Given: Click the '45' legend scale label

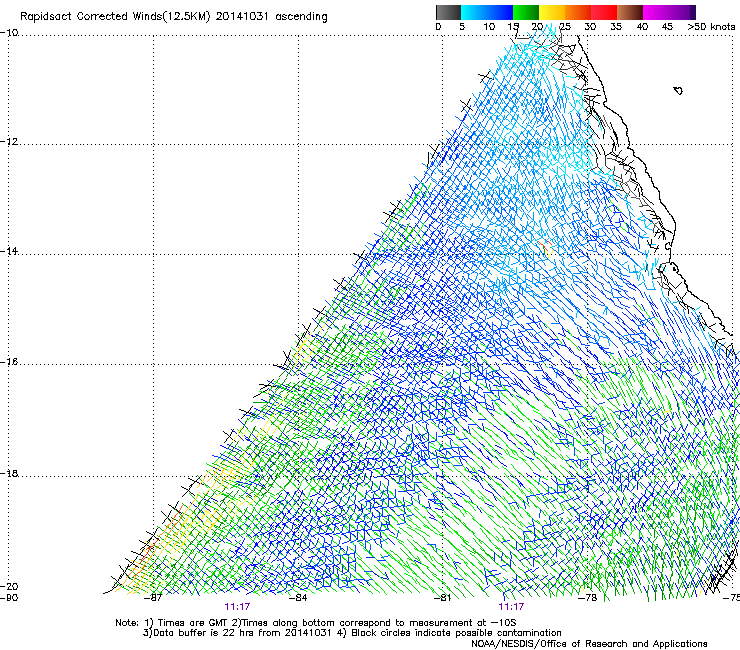Looking at the screenshot, I should [667, 27].
